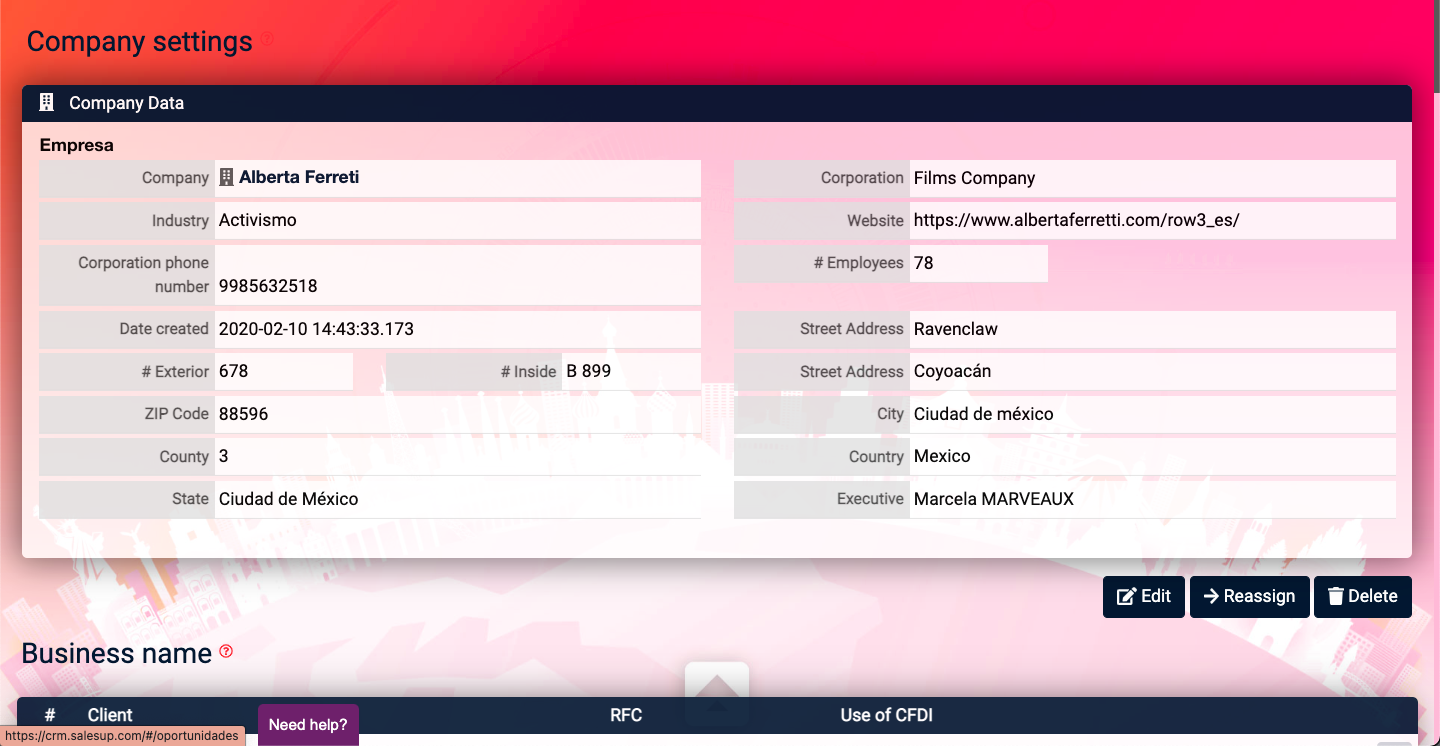
Task: Click the # Exterior field label
Action: (x=176, y=371)
